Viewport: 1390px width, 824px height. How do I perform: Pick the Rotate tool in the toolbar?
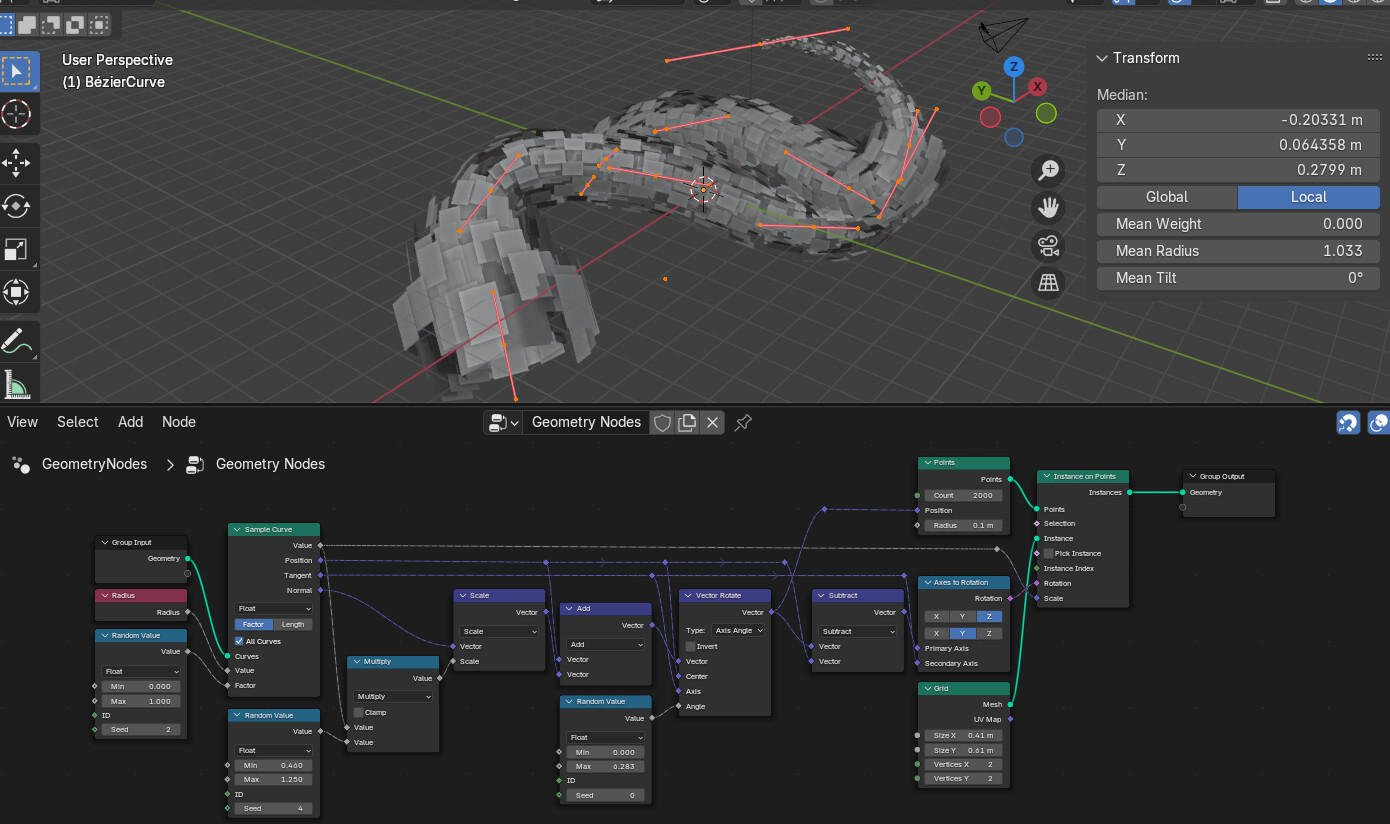[17, 206]
